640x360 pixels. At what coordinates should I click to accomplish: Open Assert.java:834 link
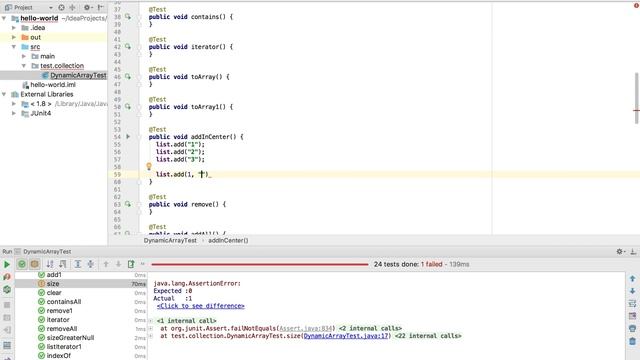coord(305,328)
